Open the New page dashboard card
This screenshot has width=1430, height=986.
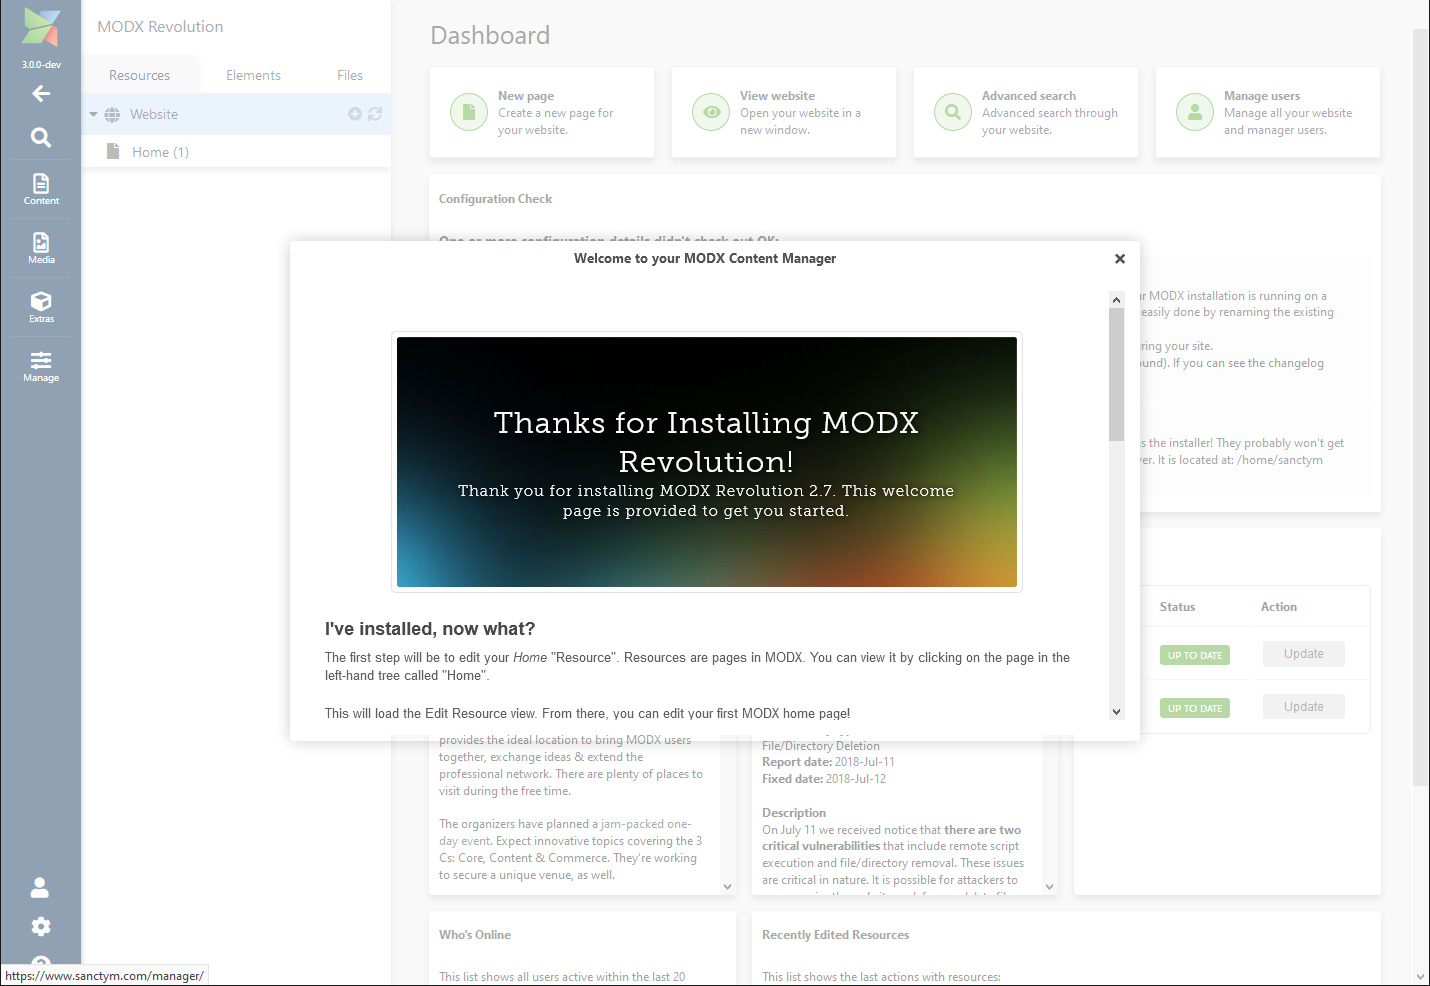click(542, 112)
